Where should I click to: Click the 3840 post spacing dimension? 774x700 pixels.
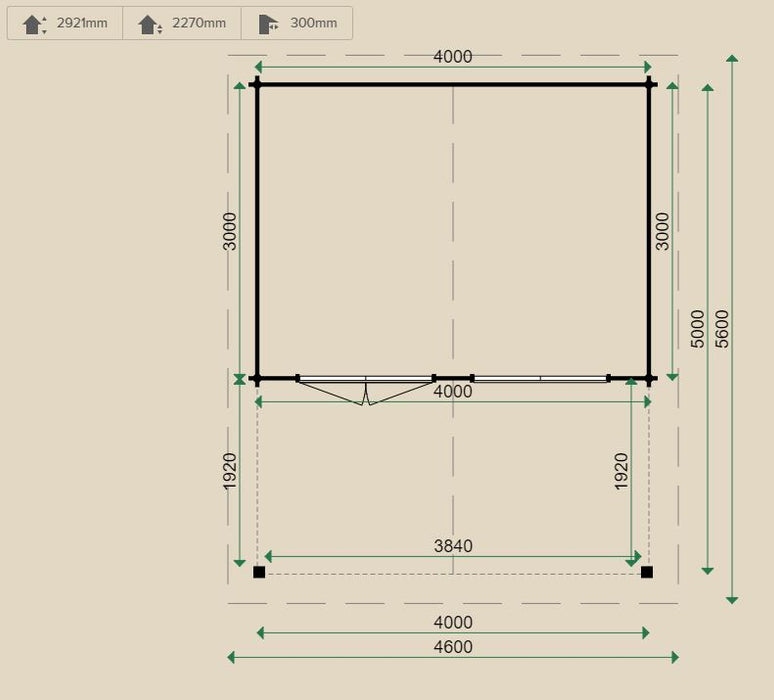click(x=452, y=546)
